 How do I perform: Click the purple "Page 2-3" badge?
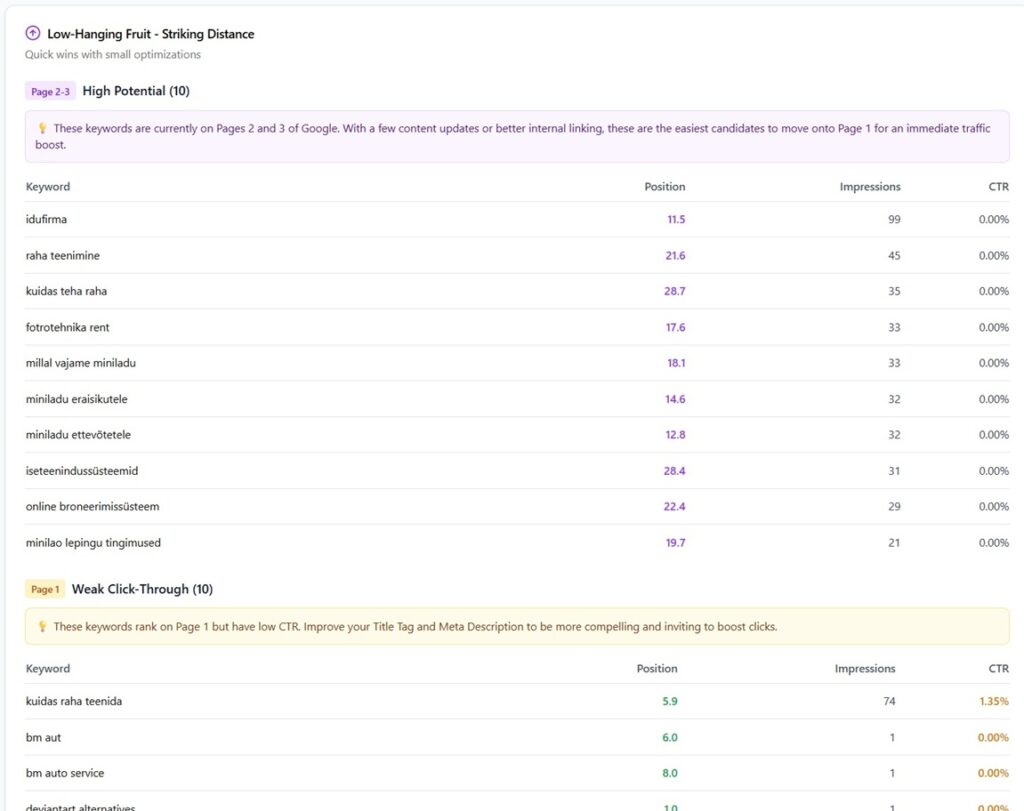coord(50,92)
